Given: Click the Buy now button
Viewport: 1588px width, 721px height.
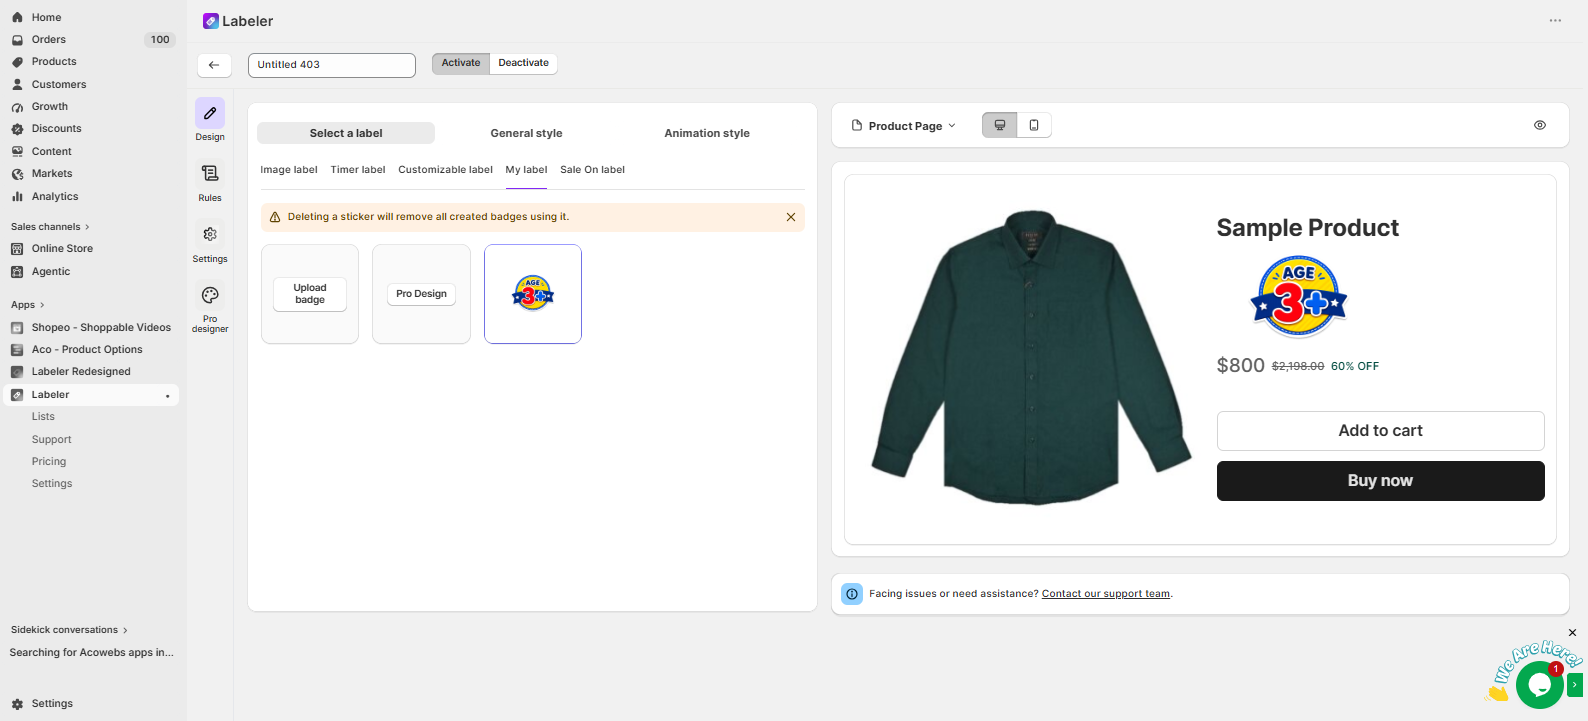Looking at the screenshot, I should pos(1380,481).
